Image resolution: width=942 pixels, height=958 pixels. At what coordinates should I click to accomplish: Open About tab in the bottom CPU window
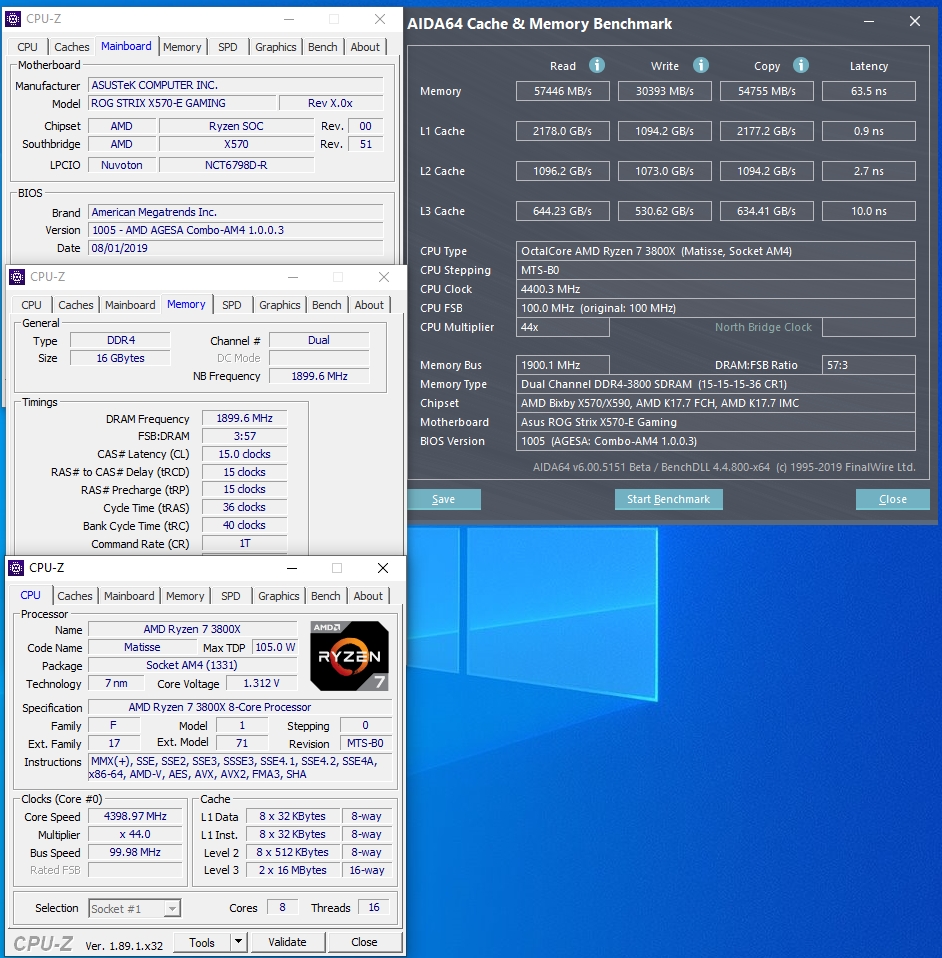click(x=368, y=596)
